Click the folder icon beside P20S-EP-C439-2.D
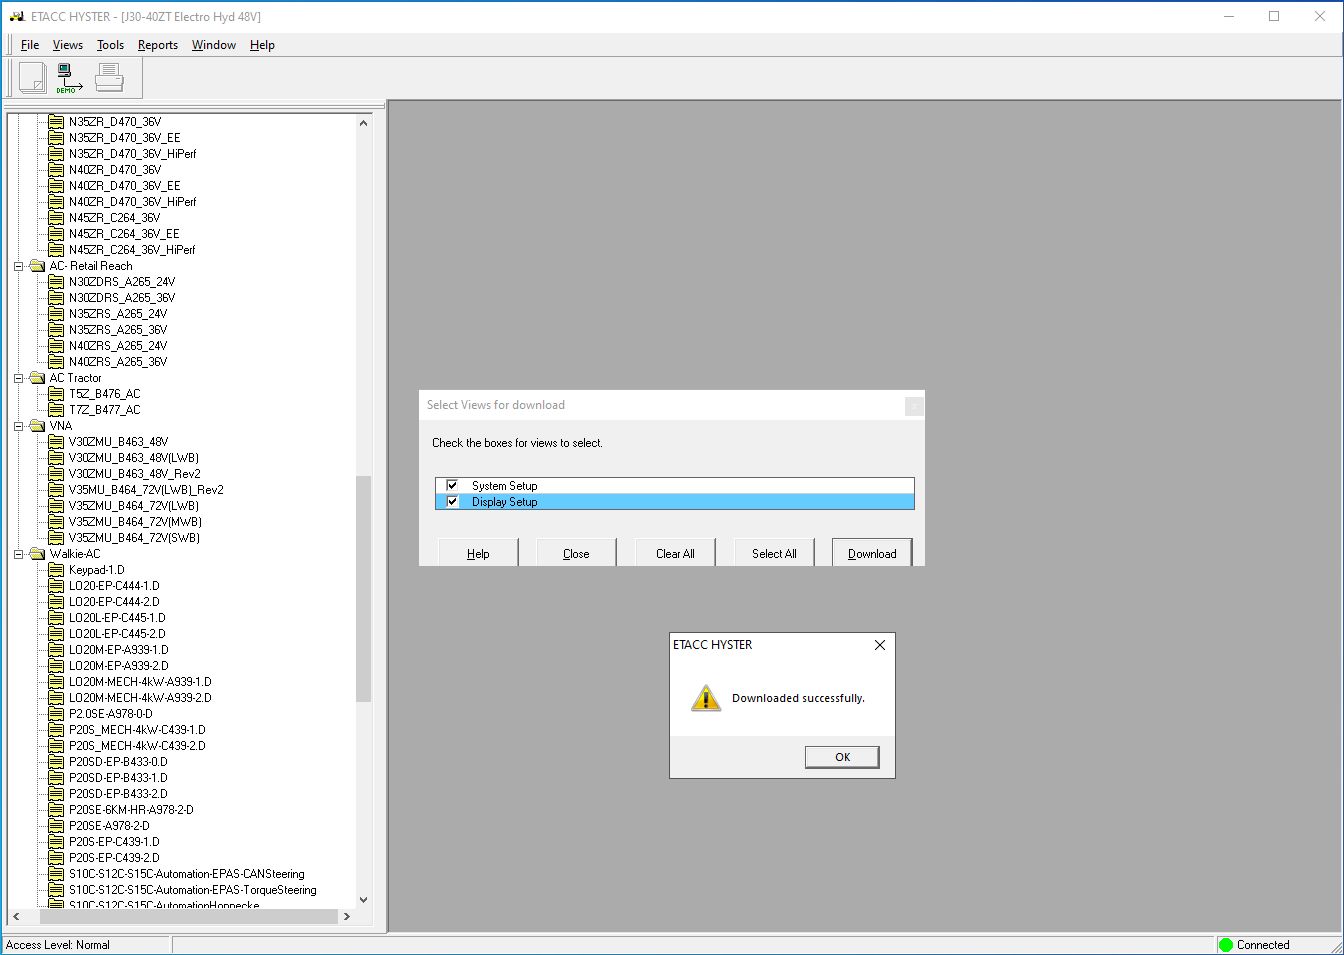 coord(57,858)
